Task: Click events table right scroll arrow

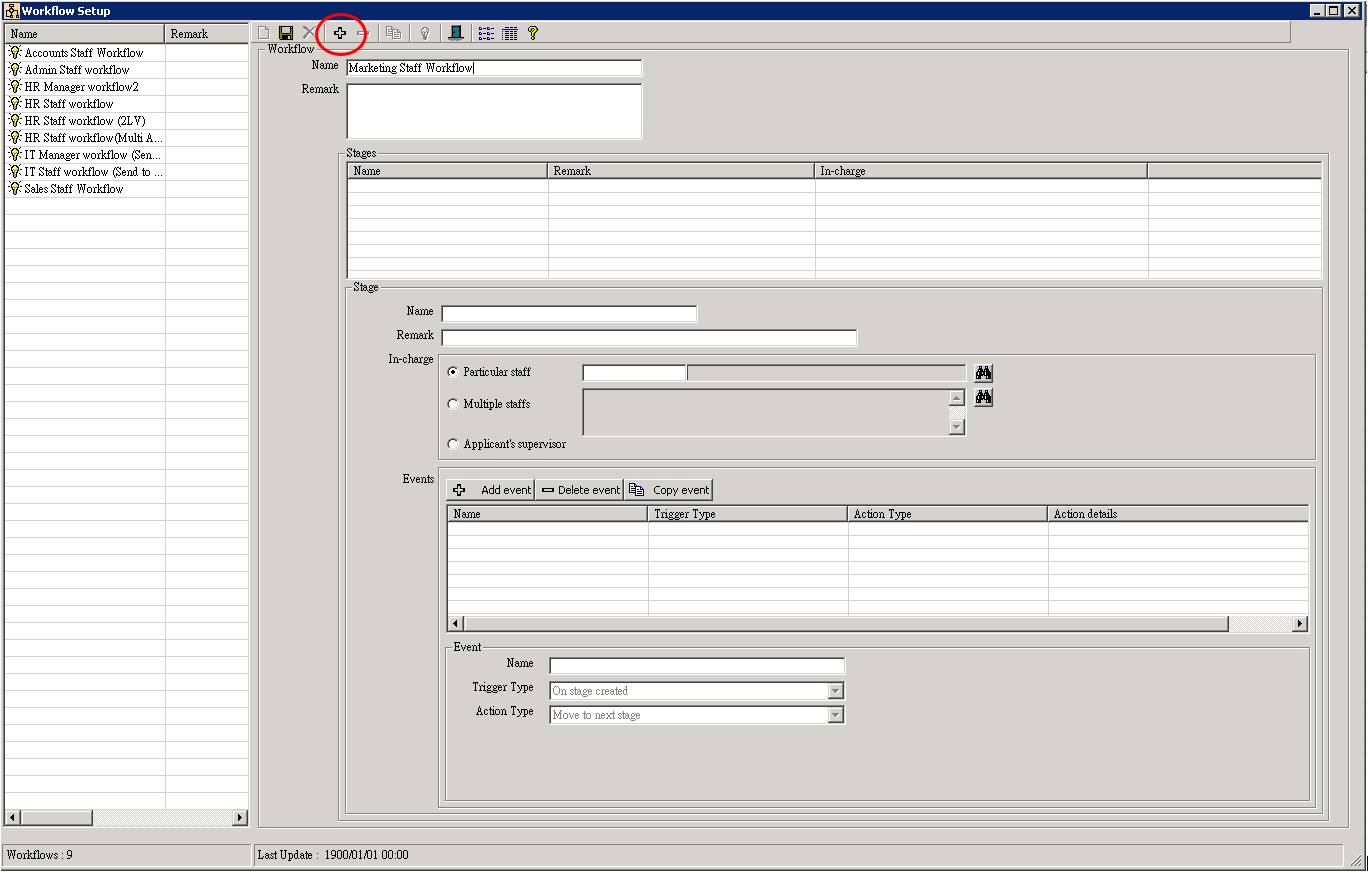Action: (1300, 624)
